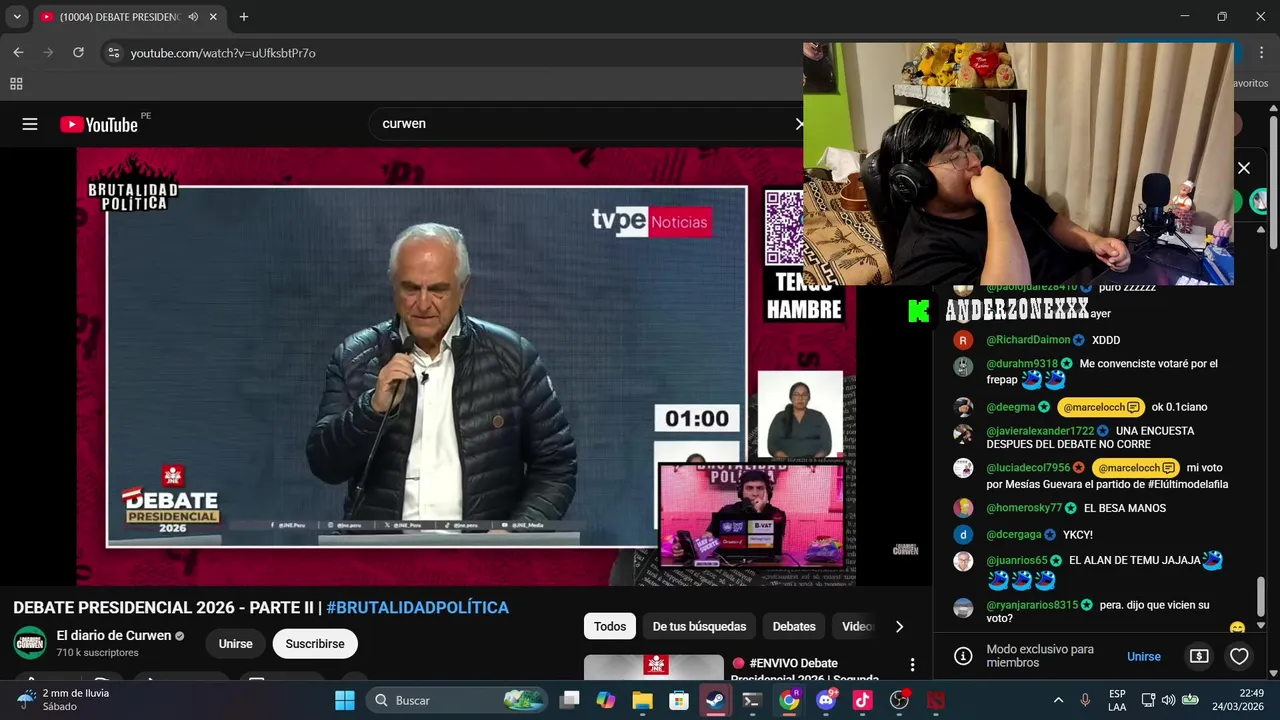Open the members-only info icon
Viewport: 1280px width, 720px height.
point(963,656)
